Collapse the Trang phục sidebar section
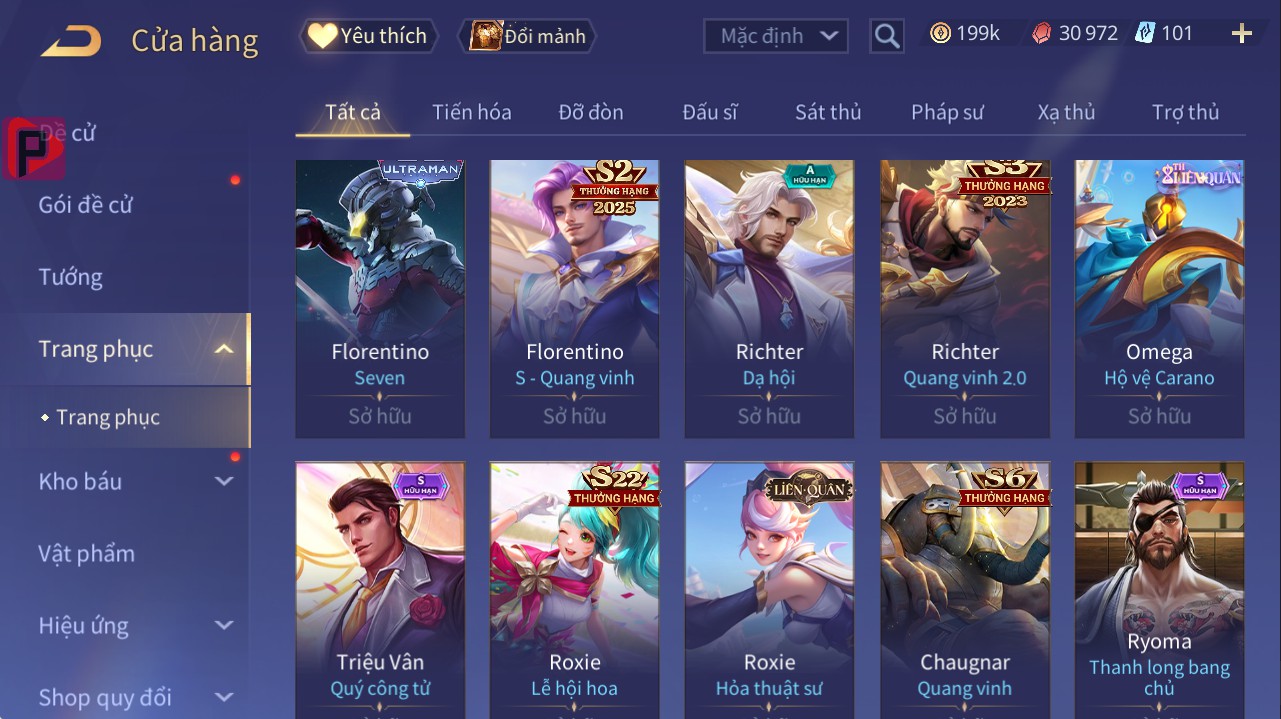Image resolution: width=1281 pixels, height=719 pixels. tap(225, 349)
